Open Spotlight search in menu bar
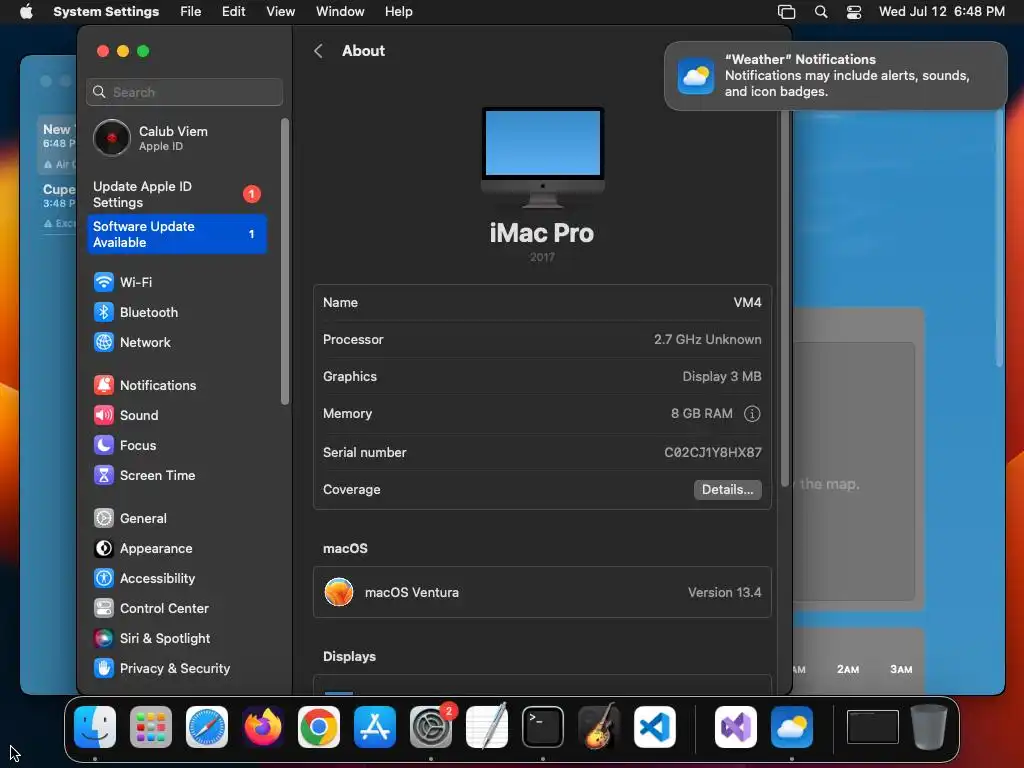1024x768 pixels. click(x=821, y=12)
